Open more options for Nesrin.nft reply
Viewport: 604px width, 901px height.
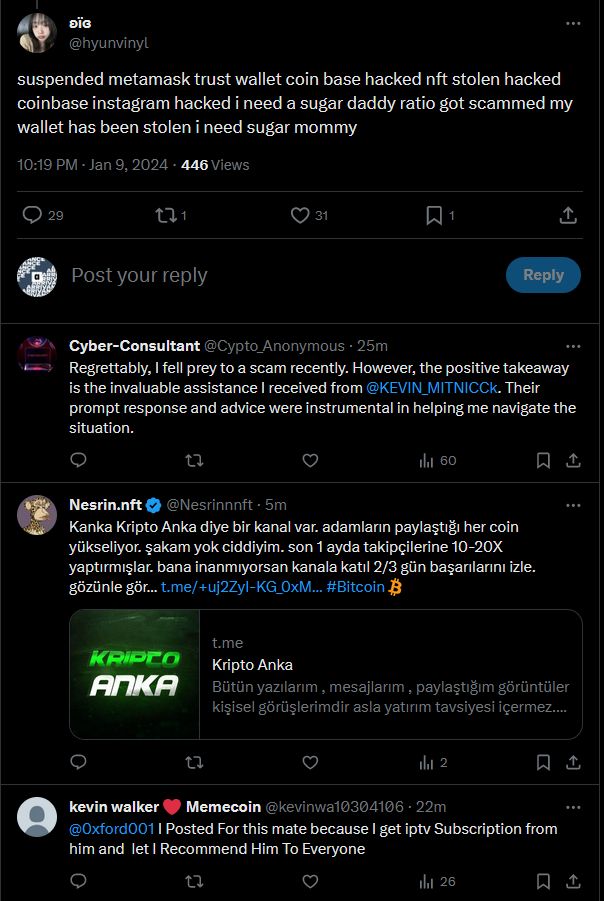point(573,505)
